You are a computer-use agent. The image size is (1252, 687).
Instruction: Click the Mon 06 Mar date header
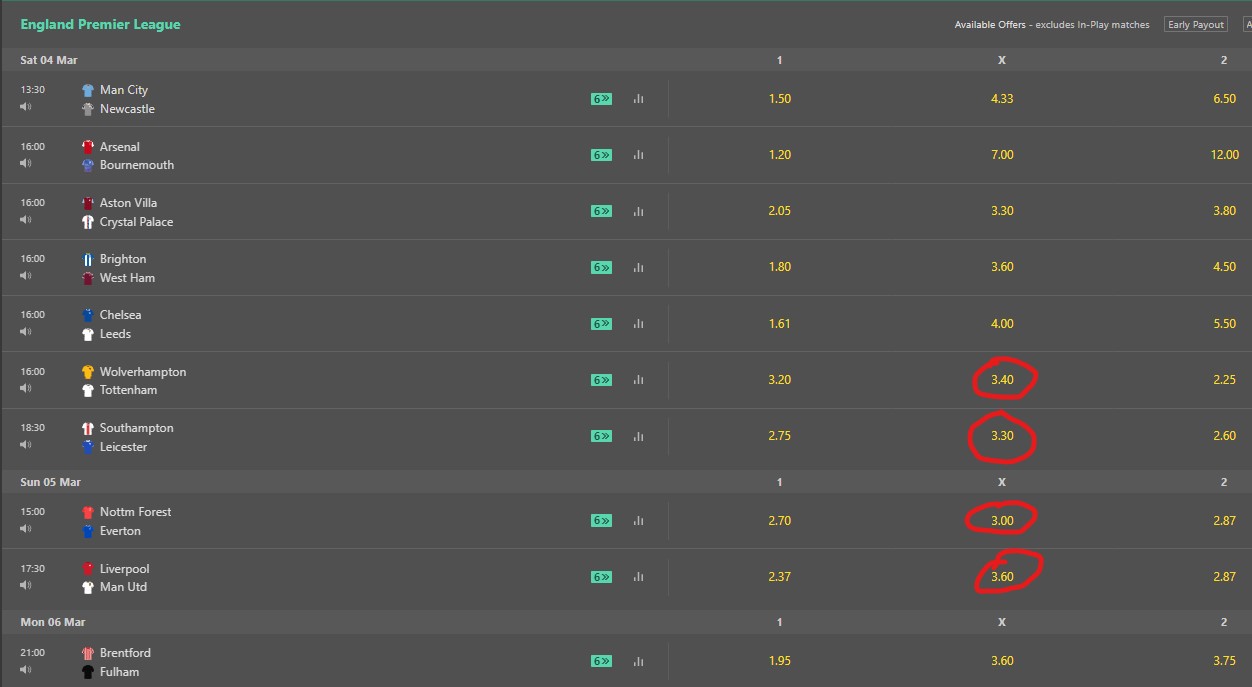(x=53, y=622)
